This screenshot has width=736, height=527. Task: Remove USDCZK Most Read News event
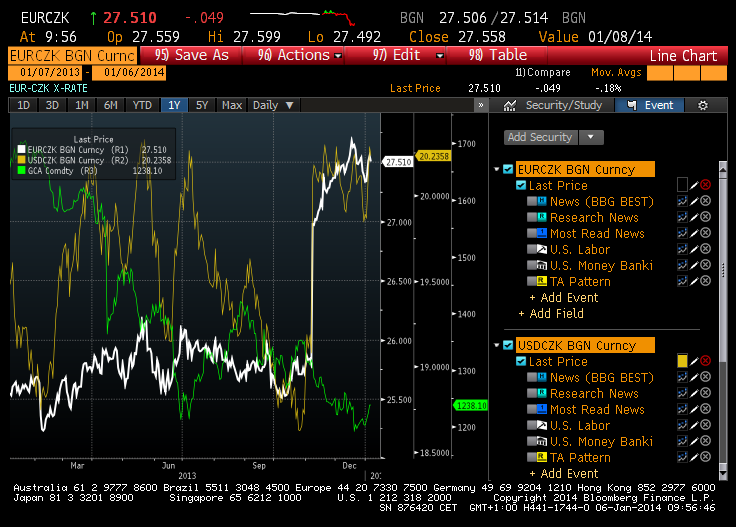[705, 409]
